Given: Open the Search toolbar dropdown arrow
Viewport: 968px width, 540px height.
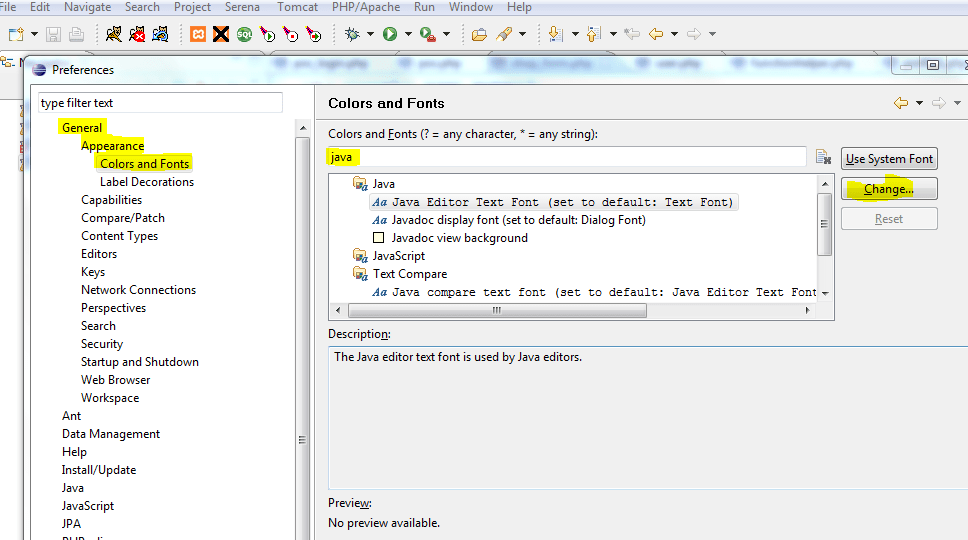Looking at the screenshot, I should click(522, 34).
